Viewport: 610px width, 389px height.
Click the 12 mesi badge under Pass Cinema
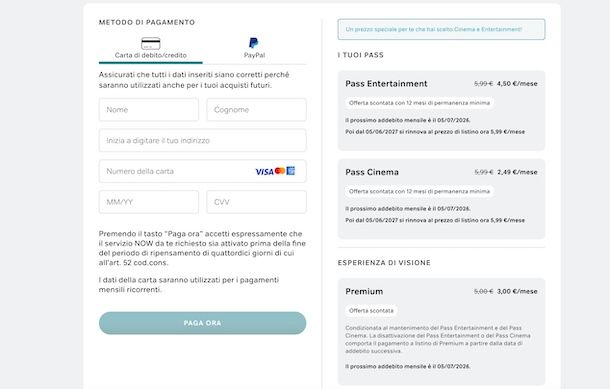tap(419, 191)
